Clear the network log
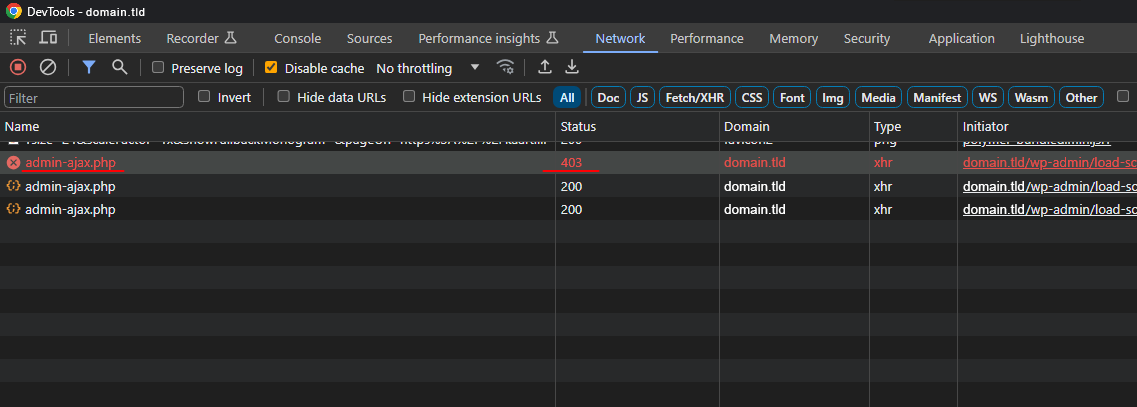 (47, 68)
